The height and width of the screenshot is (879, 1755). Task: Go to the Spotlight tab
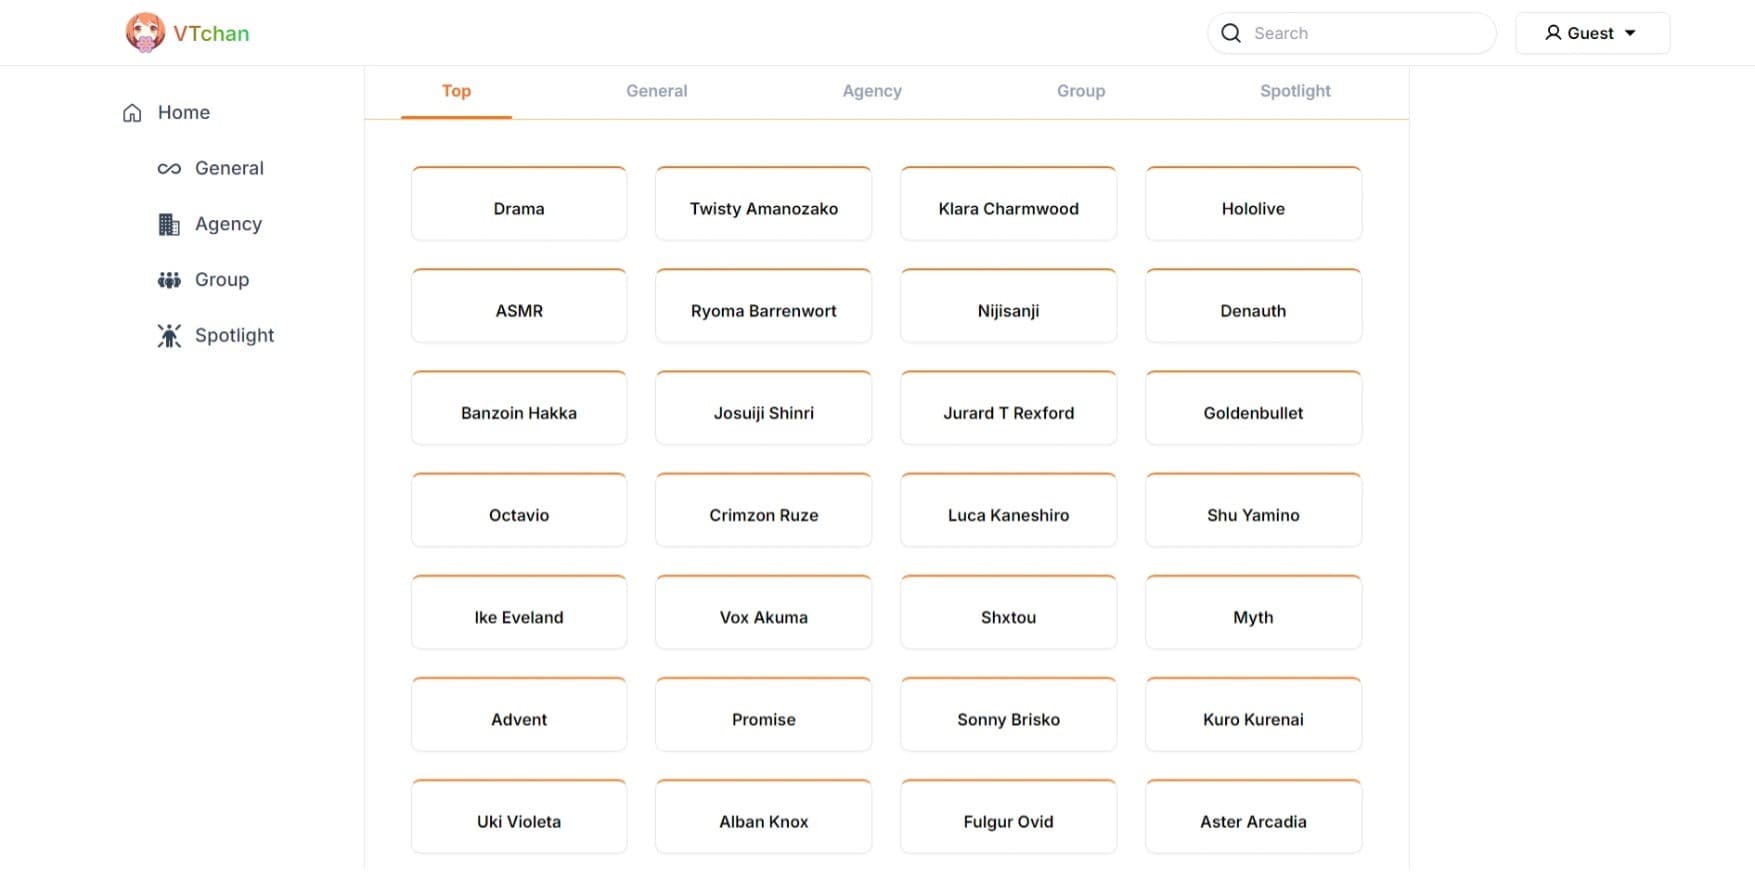point(1295,91)
